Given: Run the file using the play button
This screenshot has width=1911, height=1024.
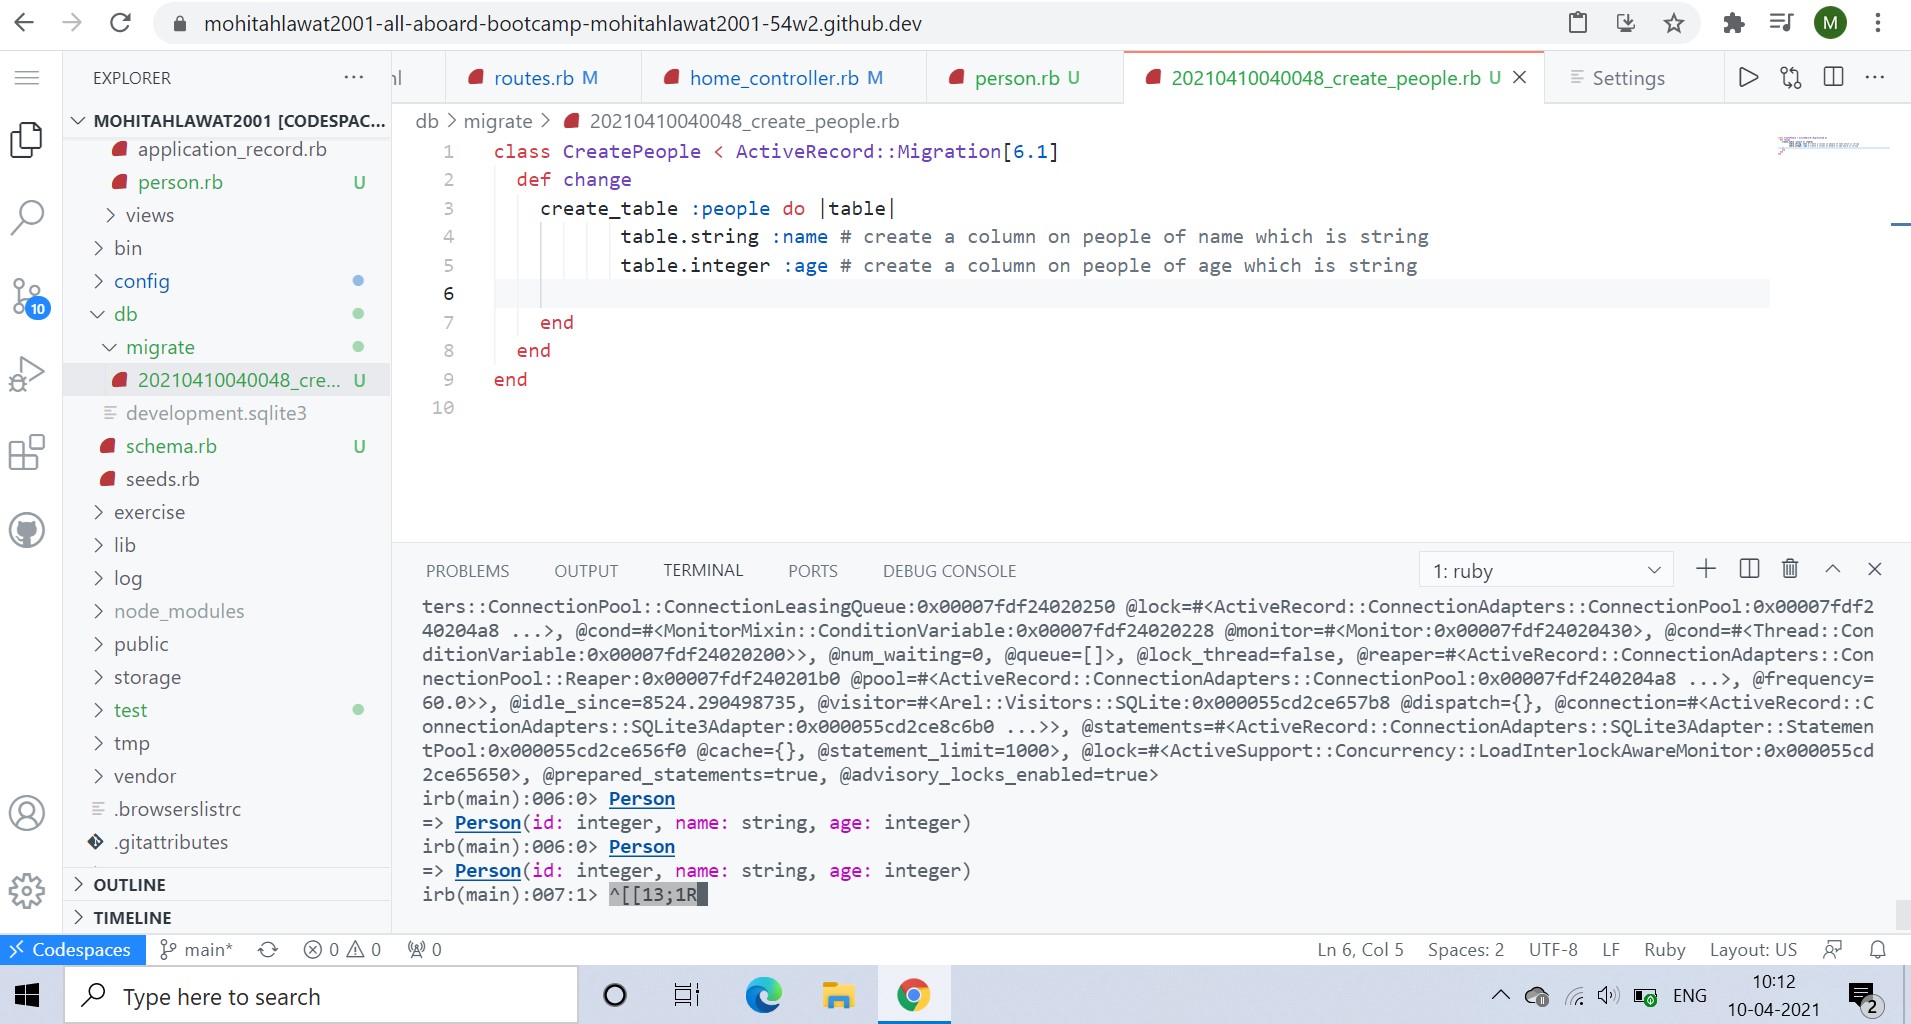Looking at the screenshot, I should tap(1748, 77).
